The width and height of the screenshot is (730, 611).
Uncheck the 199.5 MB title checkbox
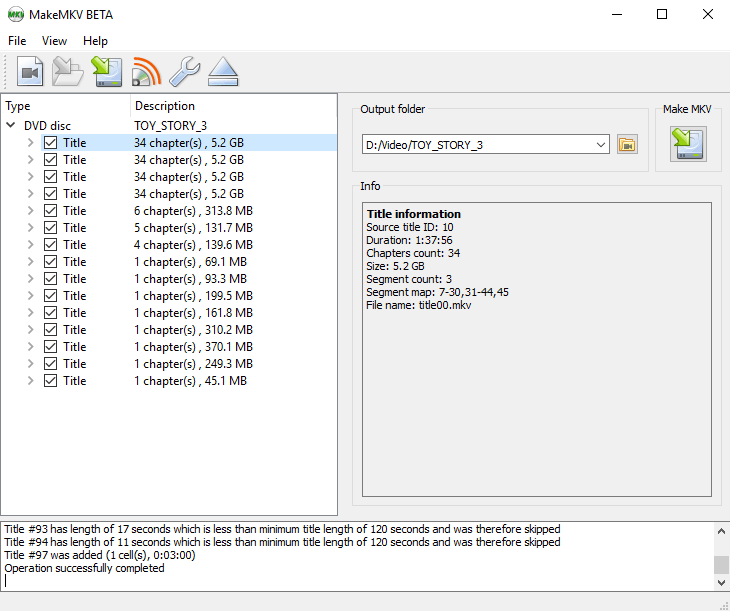[50, 296]
